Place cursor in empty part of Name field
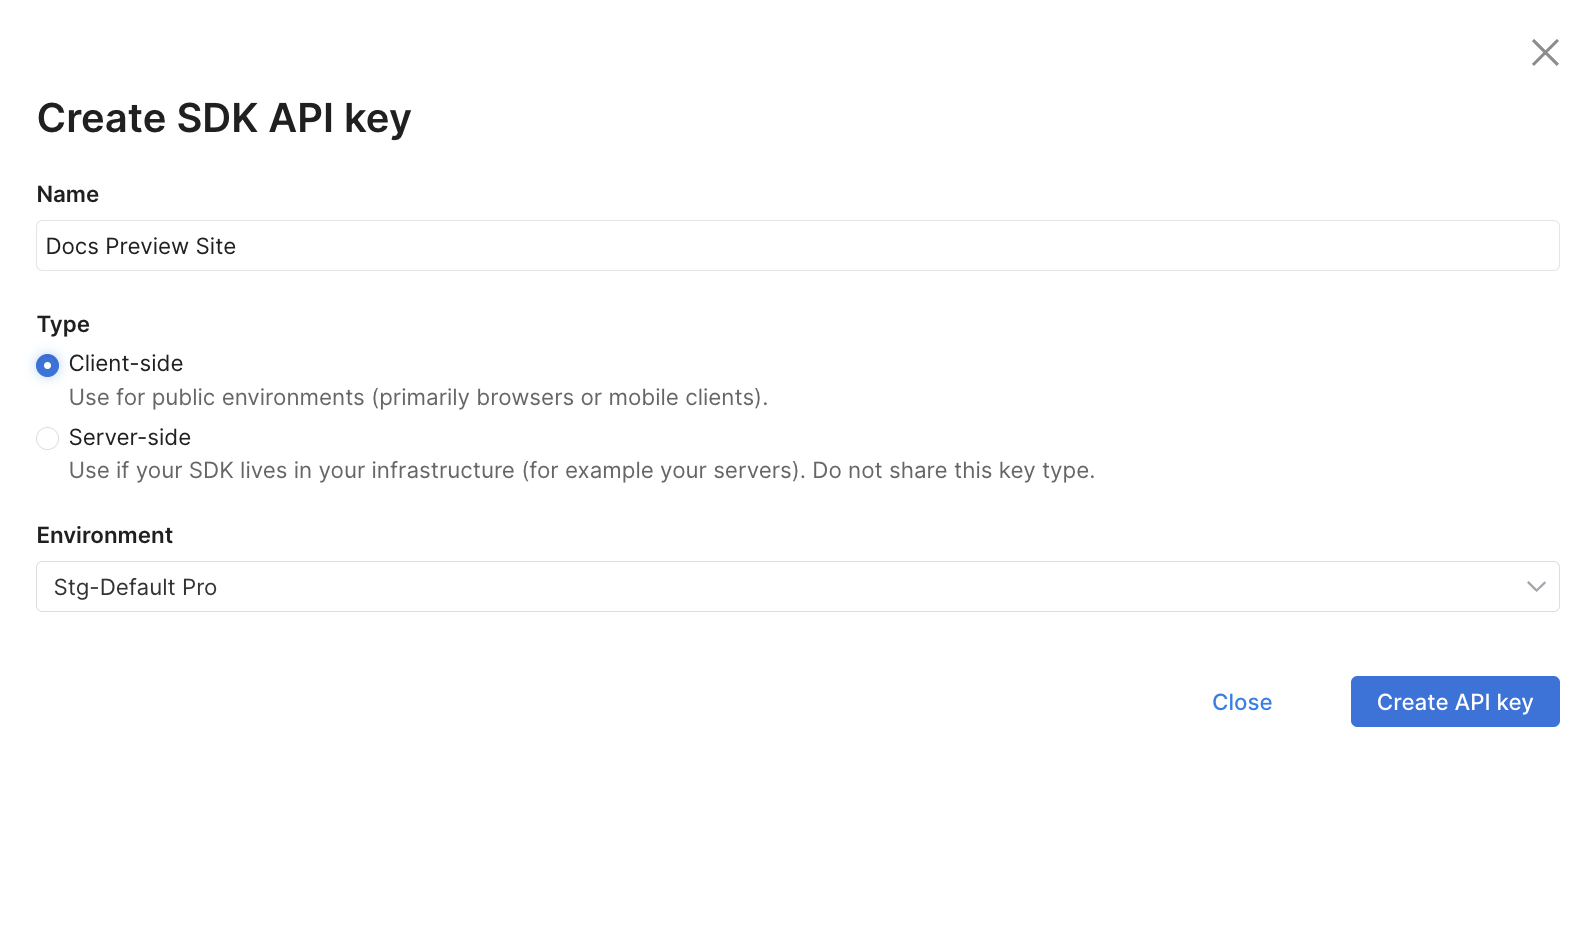1596x932 pixels. point(900,246)
